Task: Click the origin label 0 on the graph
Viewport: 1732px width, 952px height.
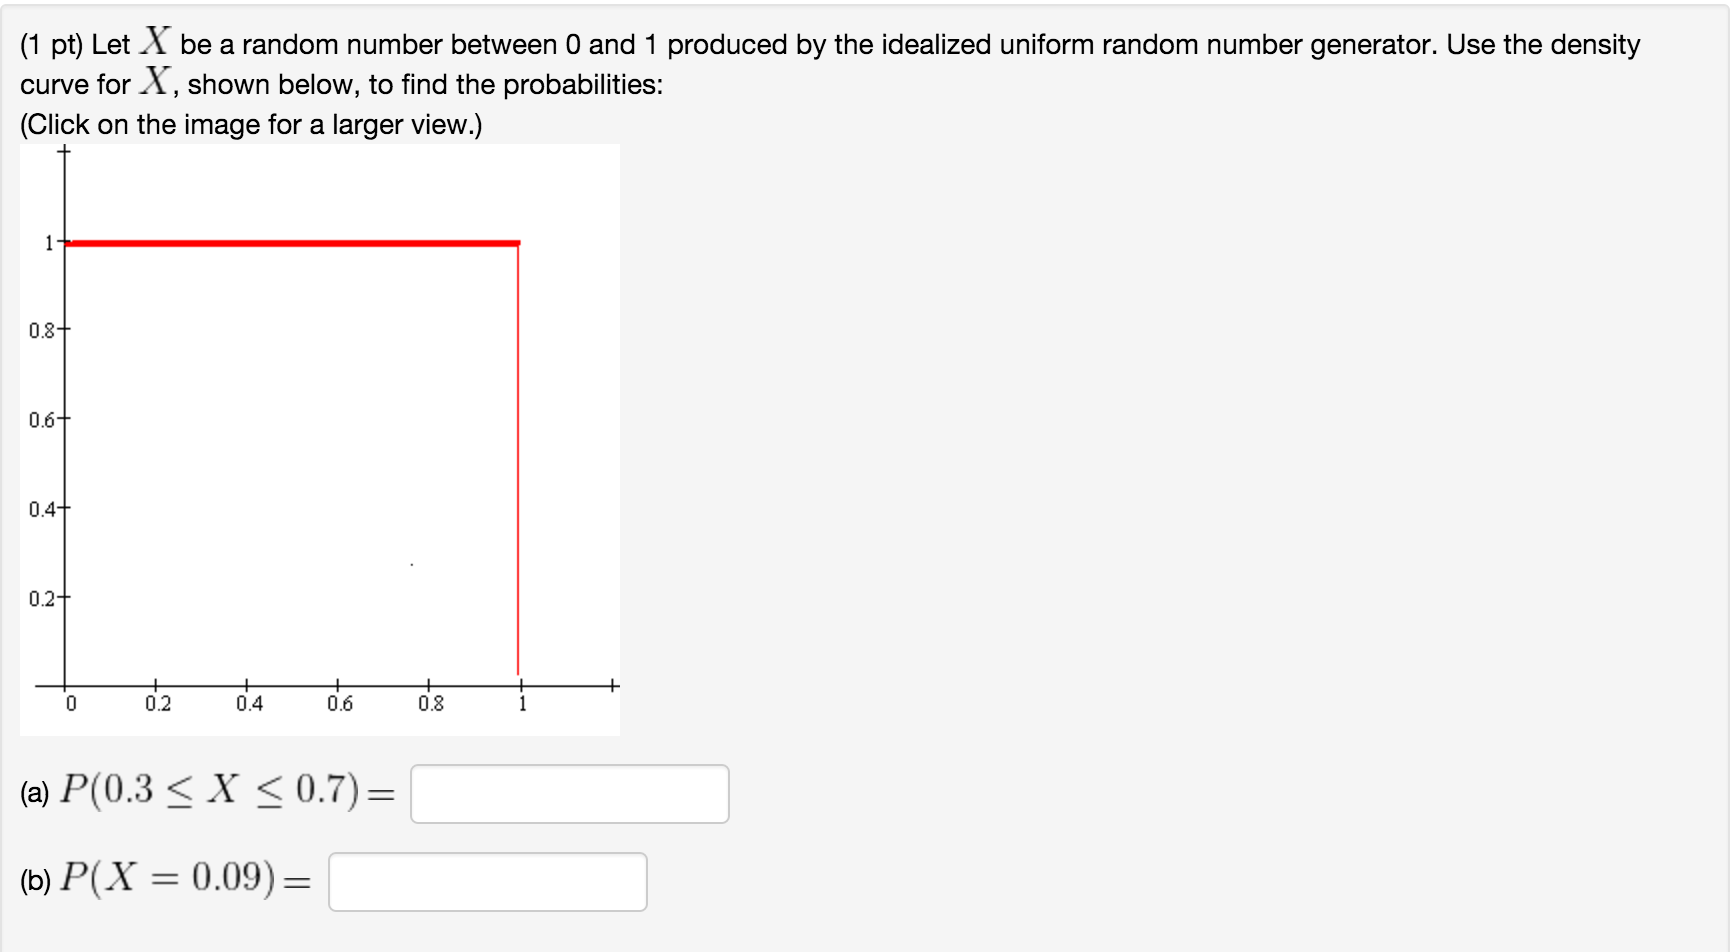Action: tap(70, 703)
